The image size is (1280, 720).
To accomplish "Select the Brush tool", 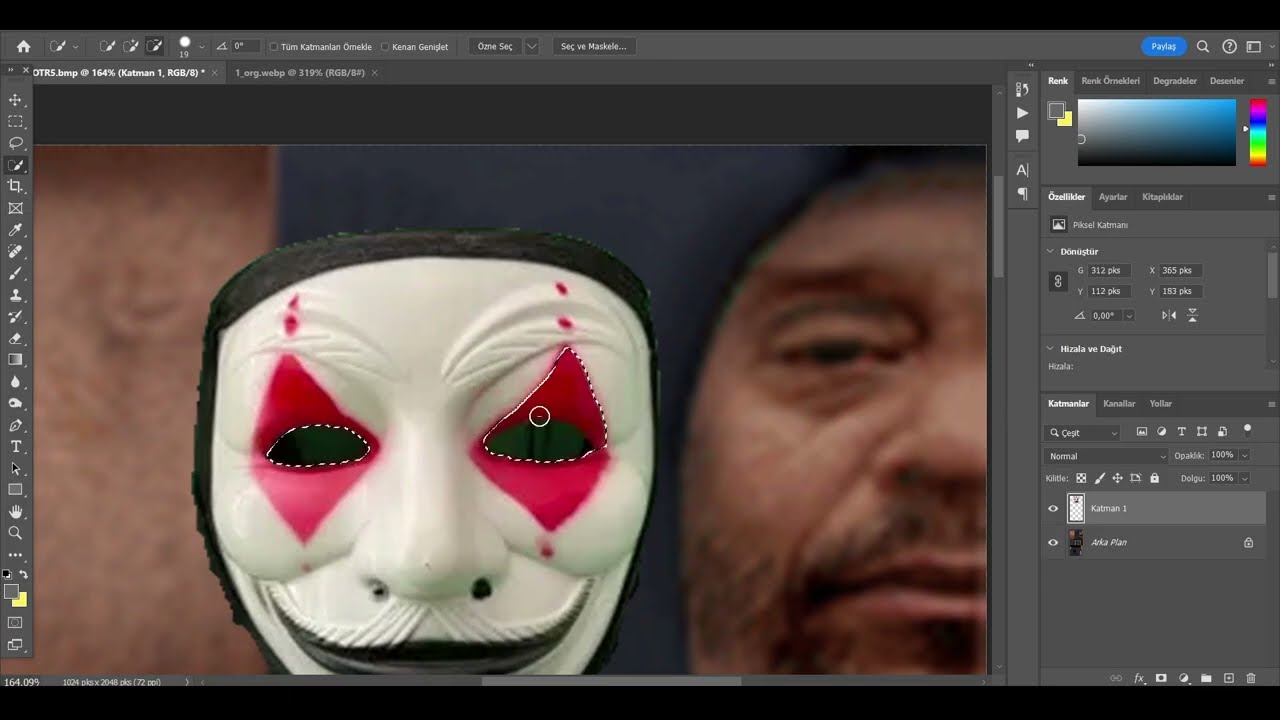I will 15,273.
